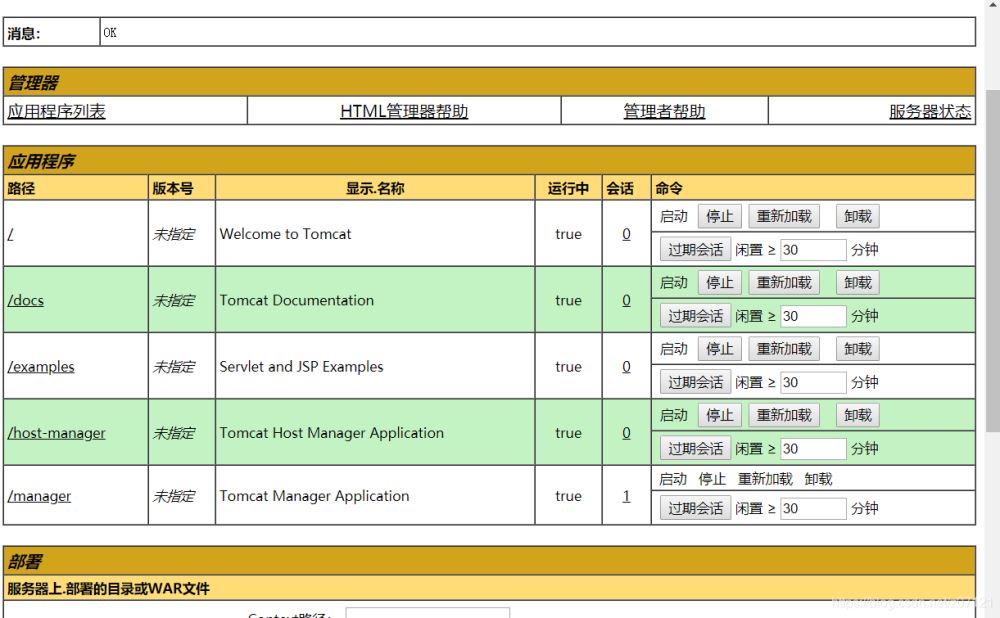Viewport: 1000px width, 618px height.
Task: Undeploy the /host-manager application with 卸载
Action: click(x=857, y=415)
